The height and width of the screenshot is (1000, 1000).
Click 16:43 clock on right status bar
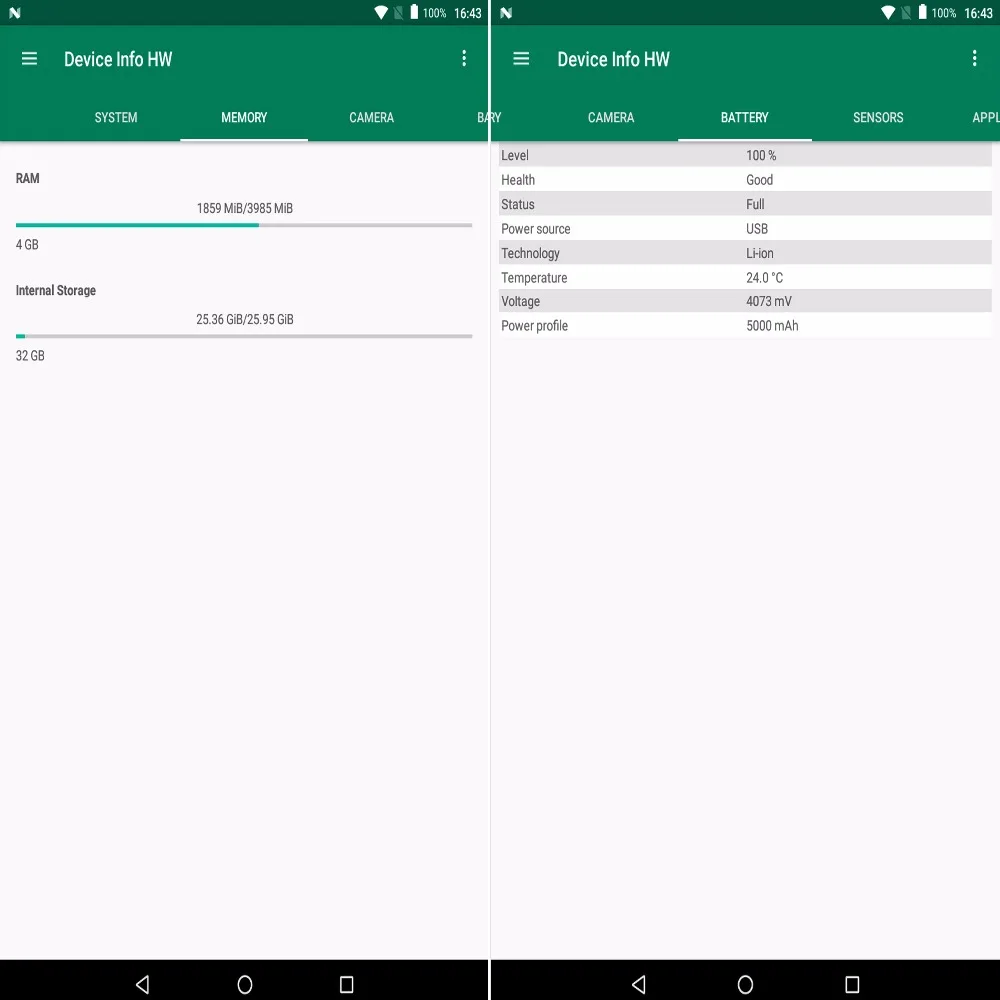tap(978, 13)
